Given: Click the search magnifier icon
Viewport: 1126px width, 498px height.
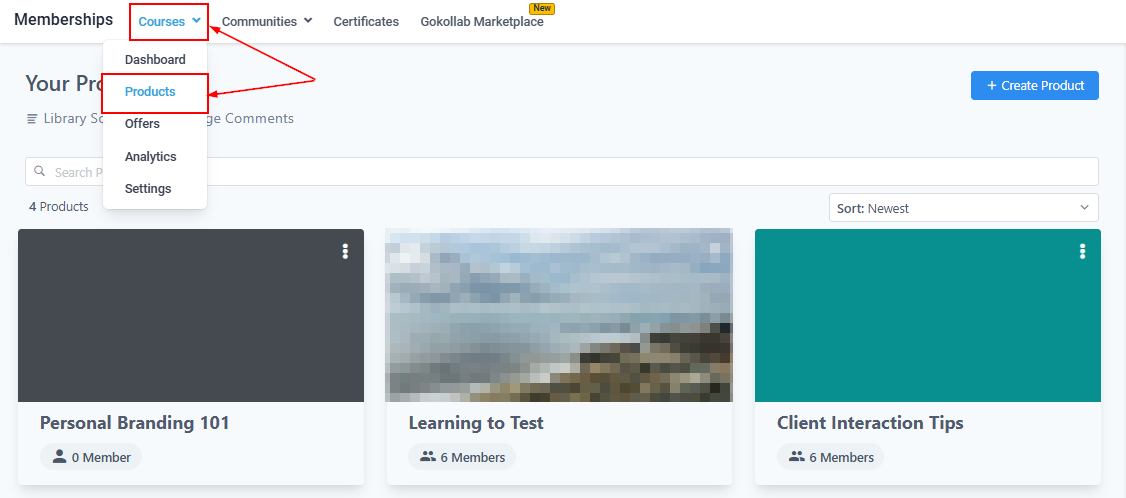Looking at the screenshot, I should [40, 171].
